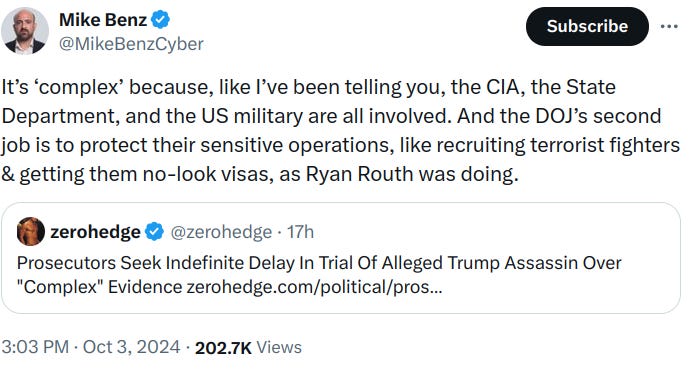Viewport: 692px width, 369px height.
Task: Click the zerohedge avatar in quoted tweet
Action: pos(30,231)
